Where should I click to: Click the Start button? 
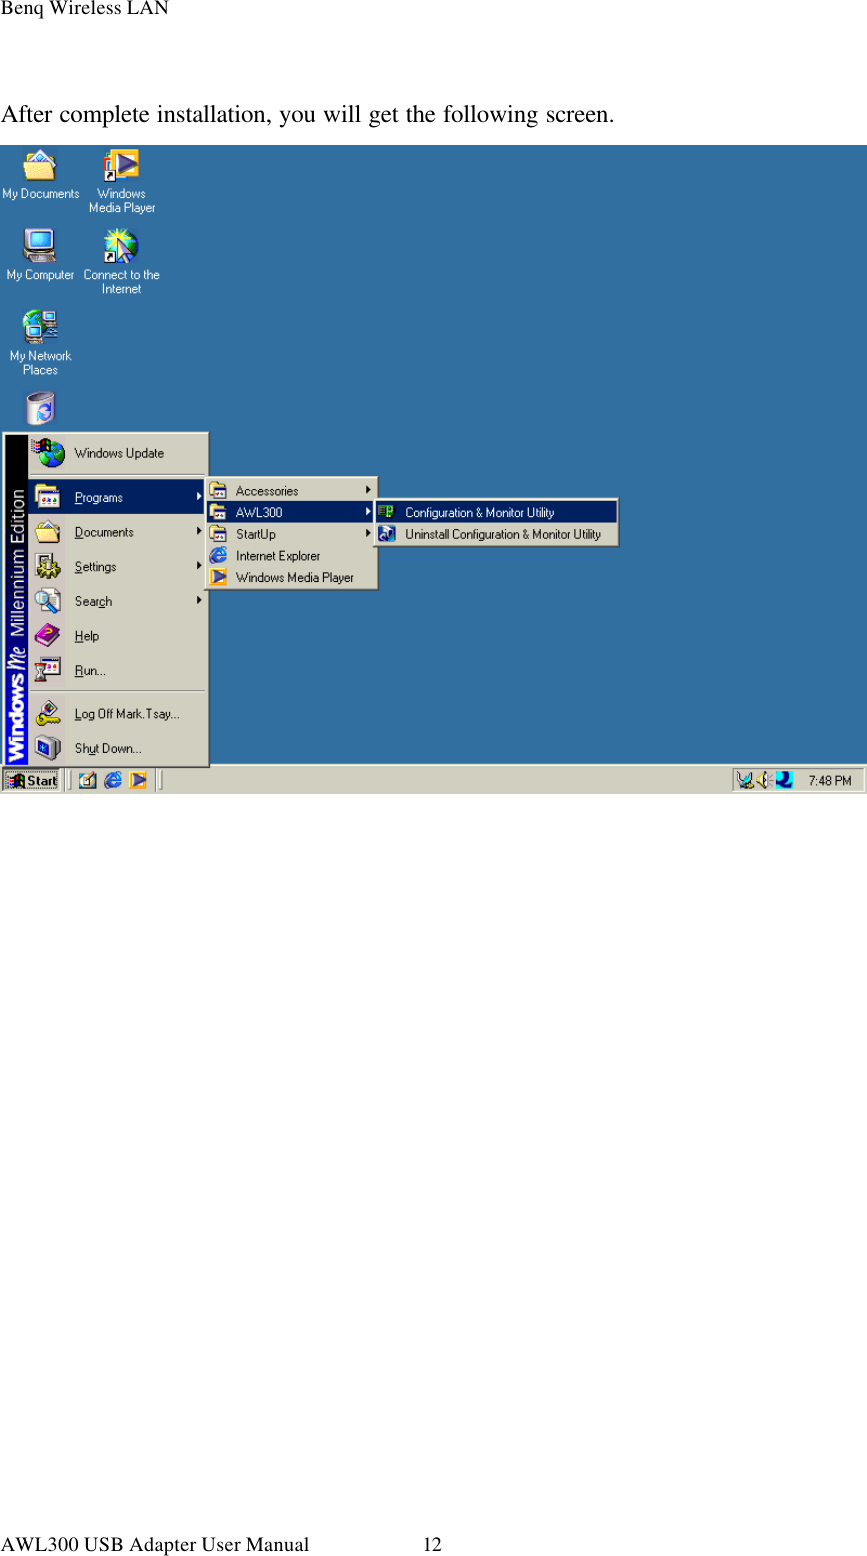click(31, 781)
